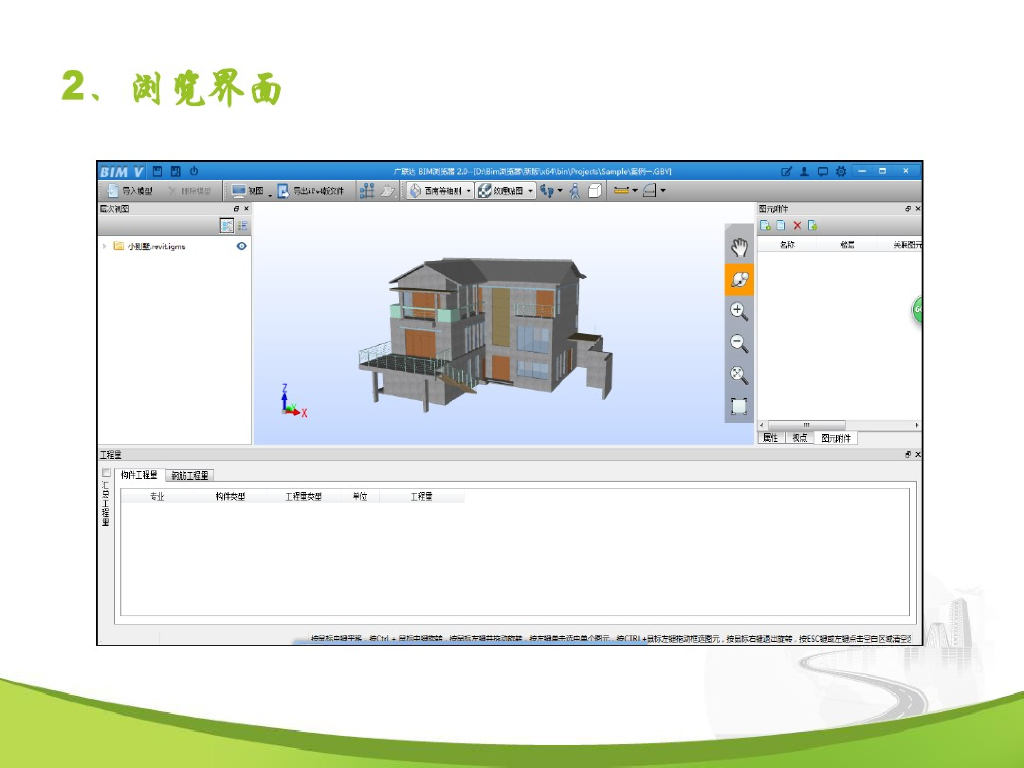
Task: Switch to the tree view icon in 层次视图
Action: coord(227,226)
